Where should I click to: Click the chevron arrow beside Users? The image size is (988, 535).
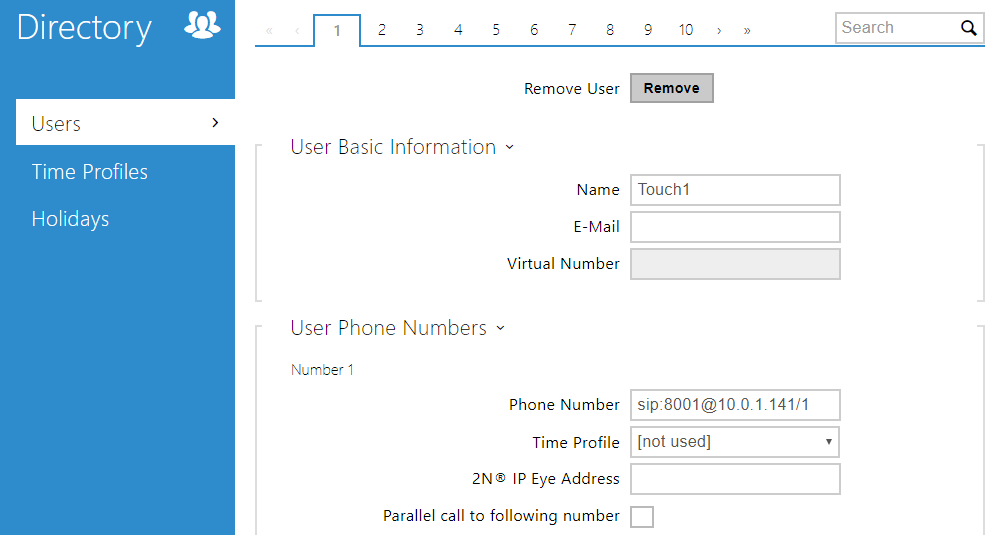[215, 123]
